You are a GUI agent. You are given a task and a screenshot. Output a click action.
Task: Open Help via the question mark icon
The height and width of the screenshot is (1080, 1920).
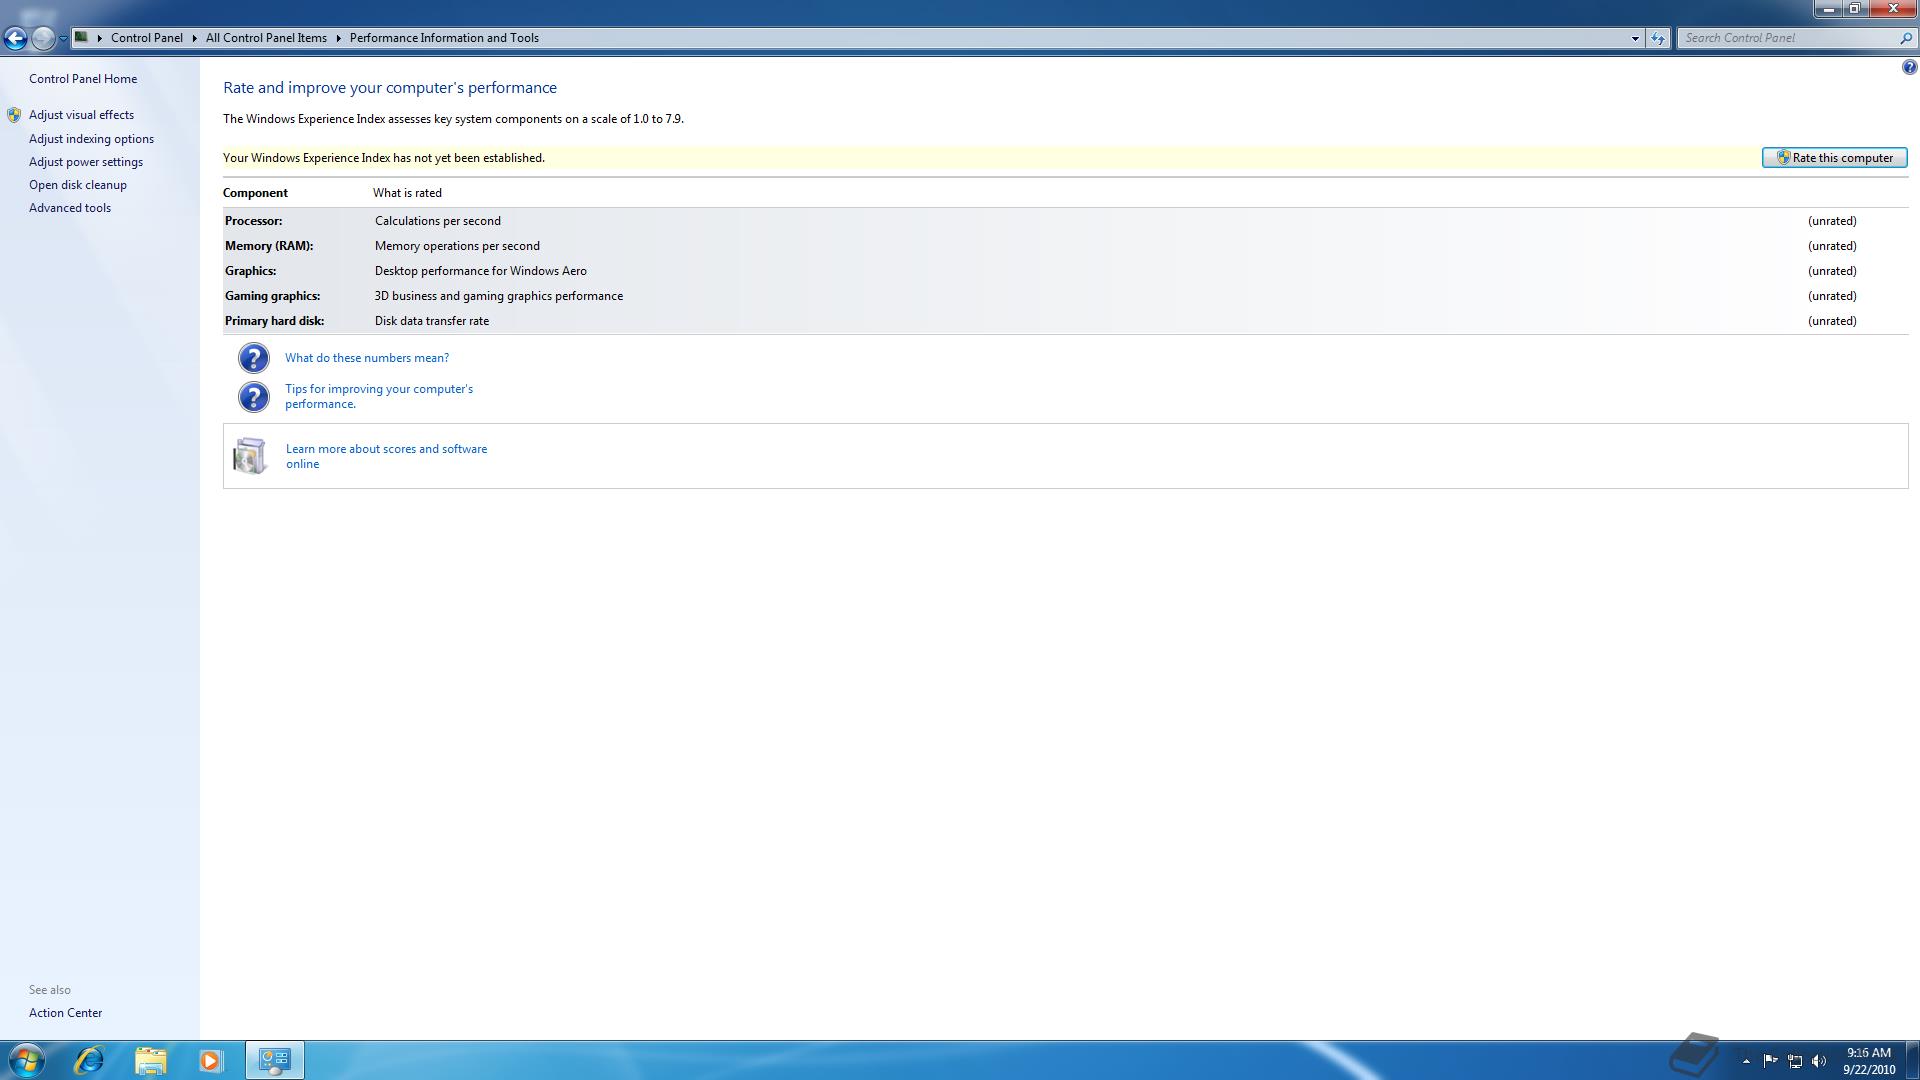[1909, 67]
